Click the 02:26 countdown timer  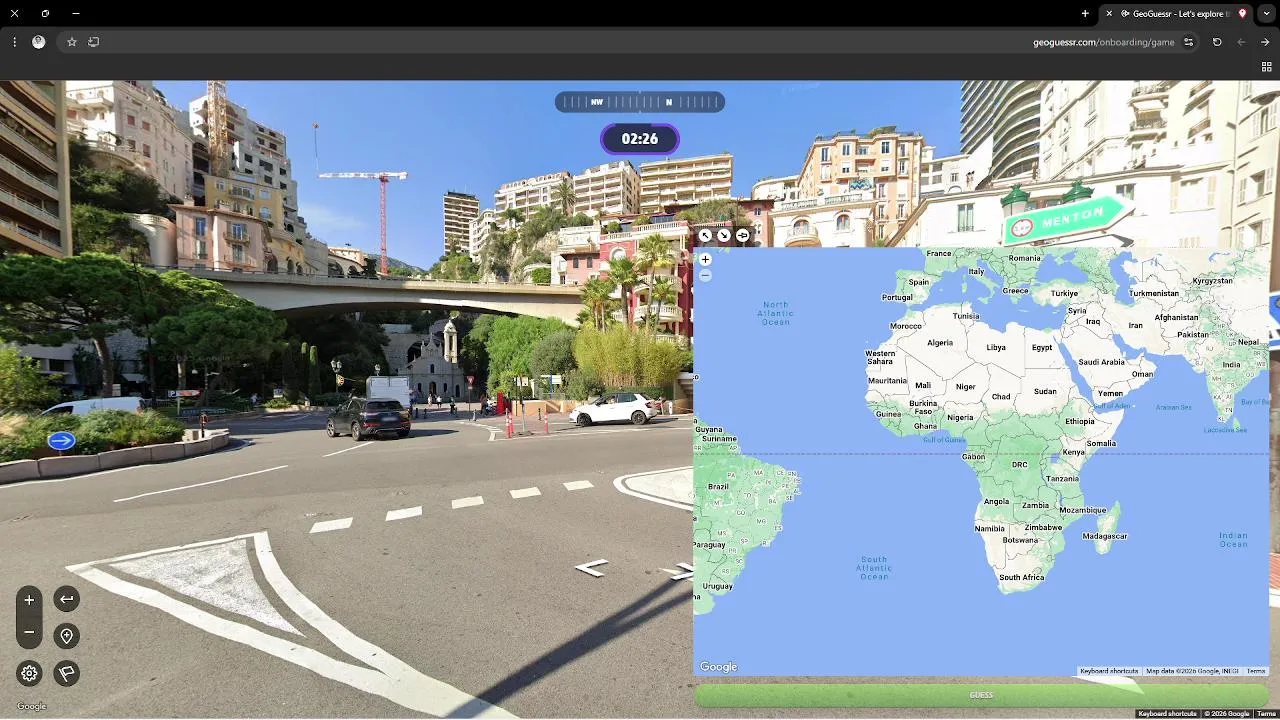tap(640, 139)
